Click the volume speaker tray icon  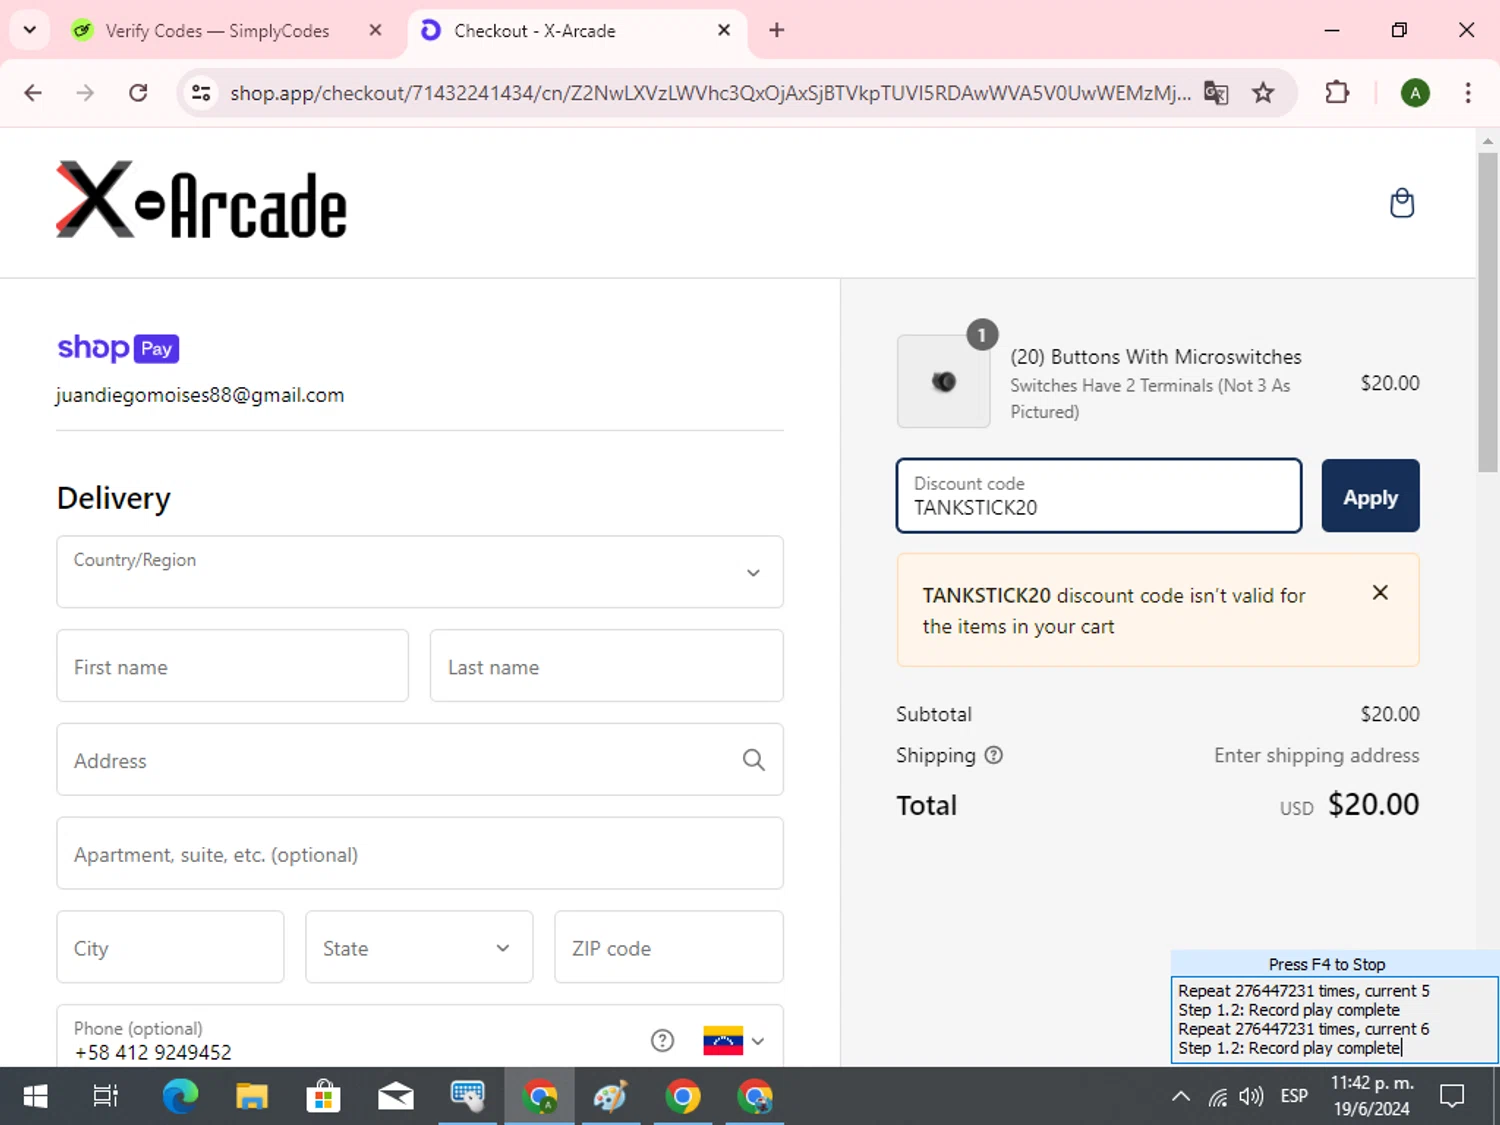[1251, 1097]
